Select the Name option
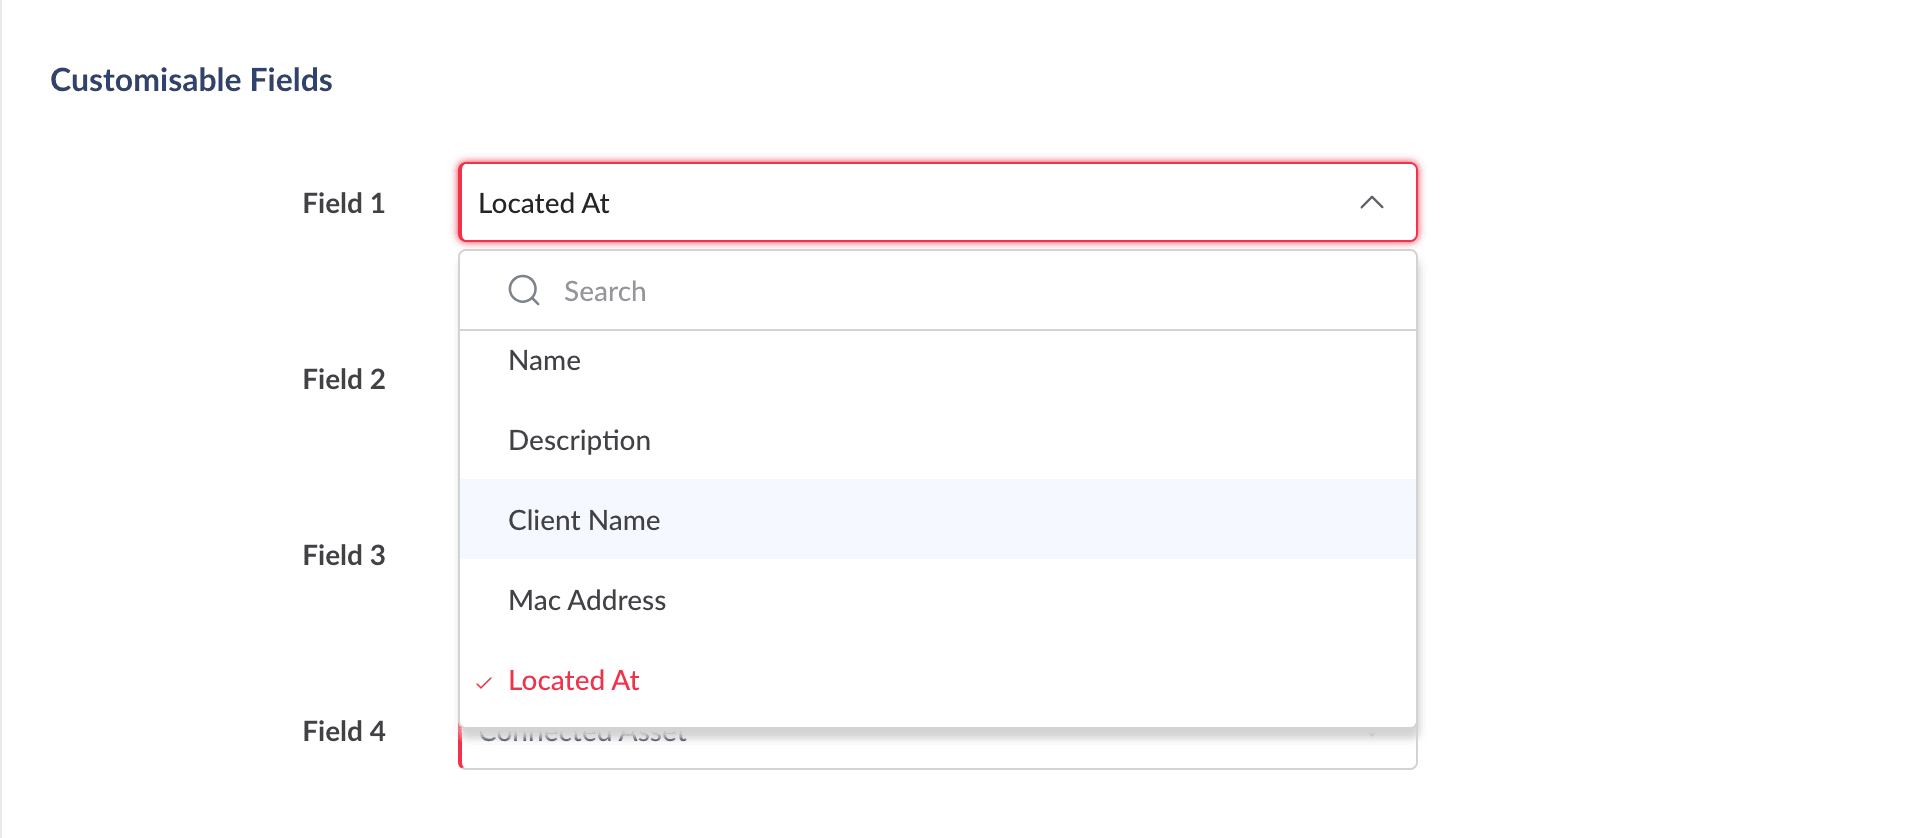 point(544,361)
